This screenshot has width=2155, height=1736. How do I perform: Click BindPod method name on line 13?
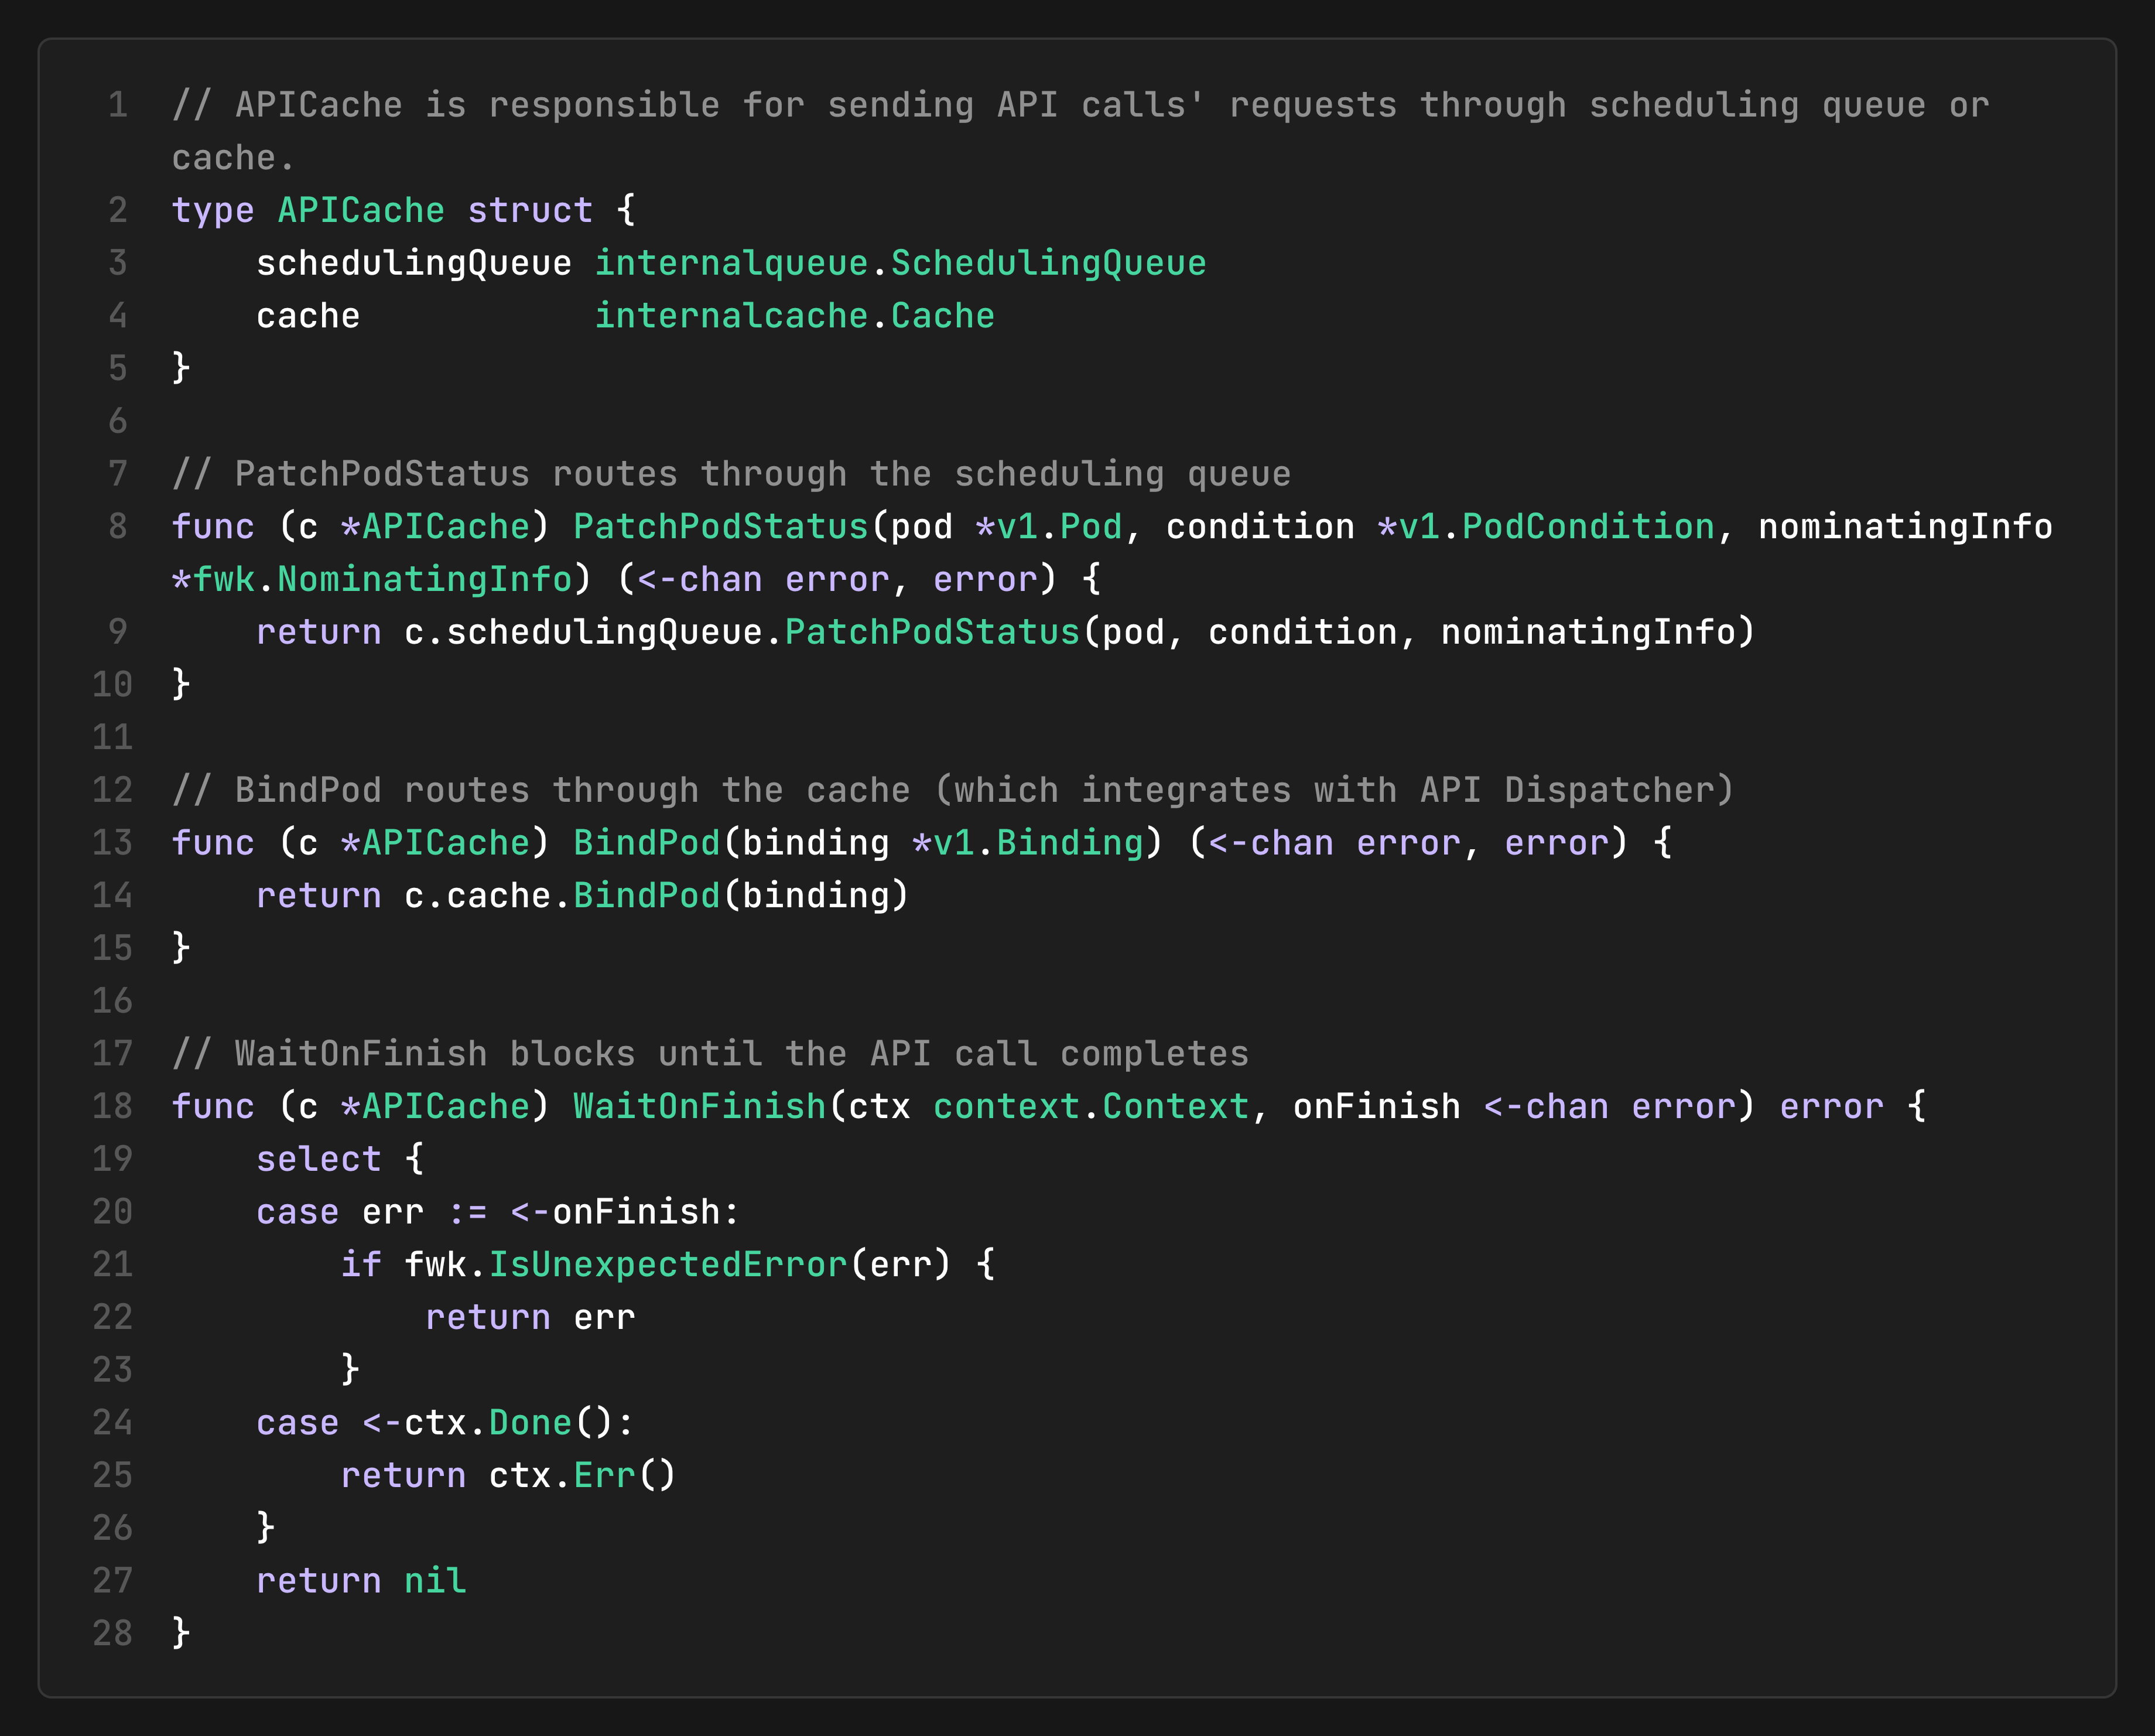coord(646,843)
